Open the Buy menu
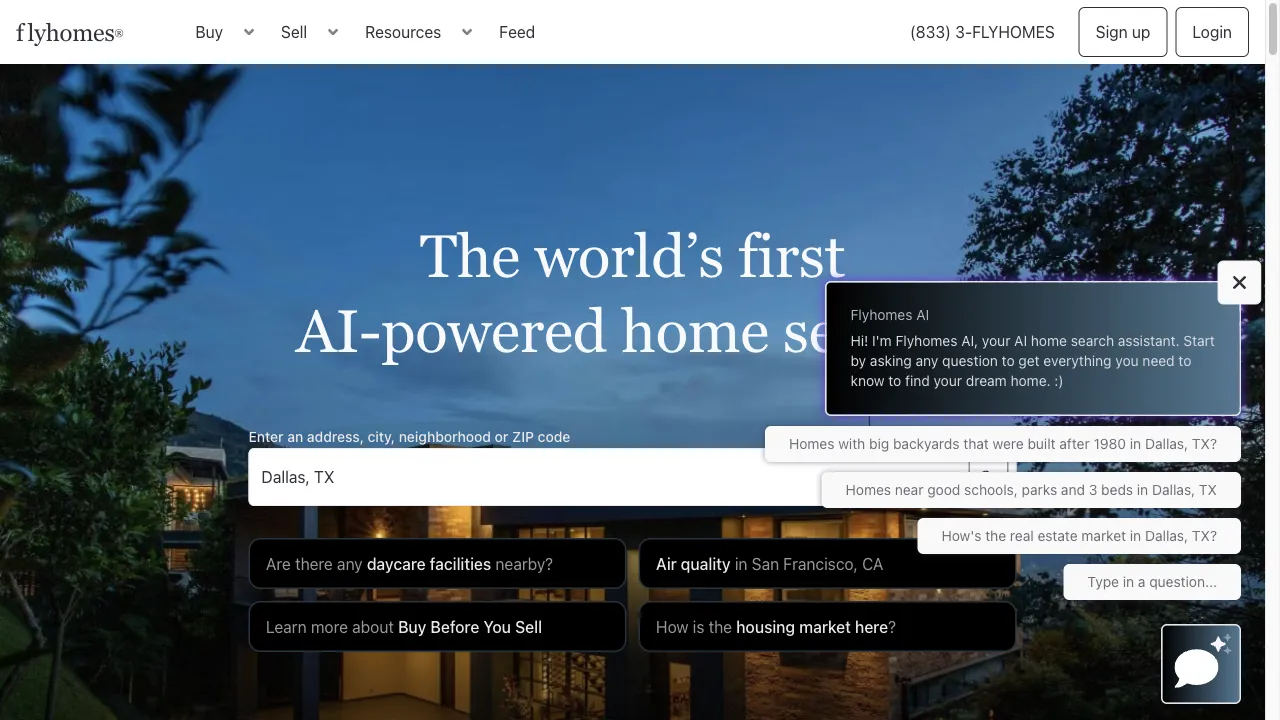 209,32
